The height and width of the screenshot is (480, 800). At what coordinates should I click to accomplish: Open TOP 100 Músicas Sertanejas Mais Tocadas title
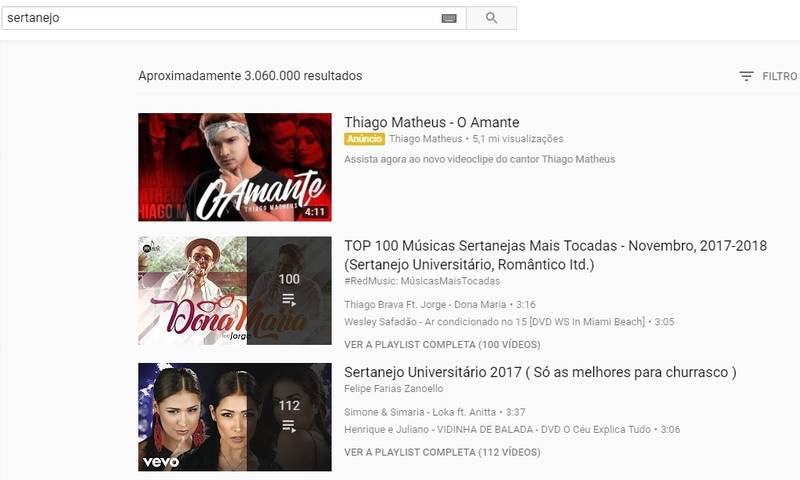(555, 255)
